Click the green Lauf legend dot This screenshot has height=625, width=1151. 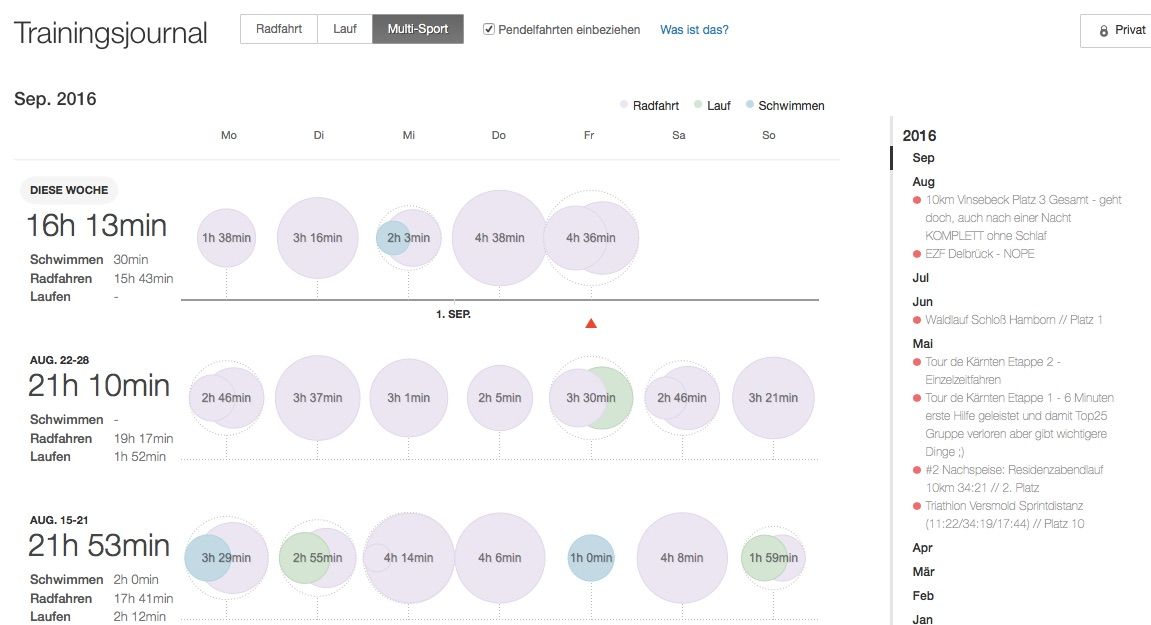pyautogui.click(x=698, y=105)
